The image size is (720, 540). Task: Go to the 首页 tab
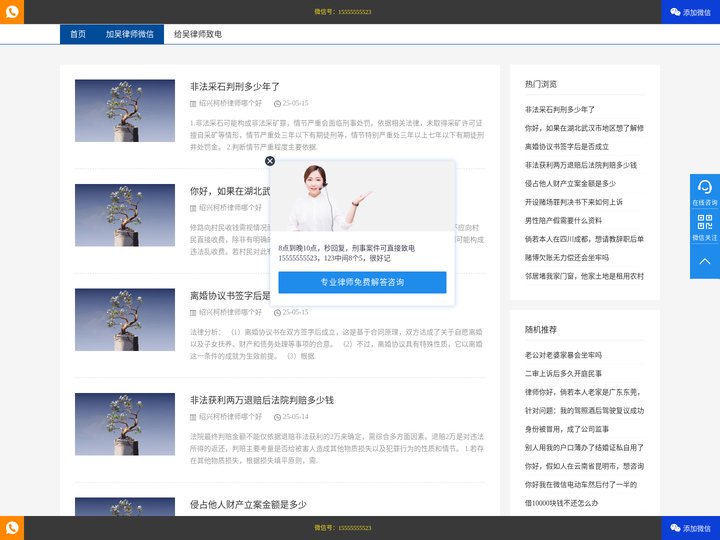click(x=78, y=34)
